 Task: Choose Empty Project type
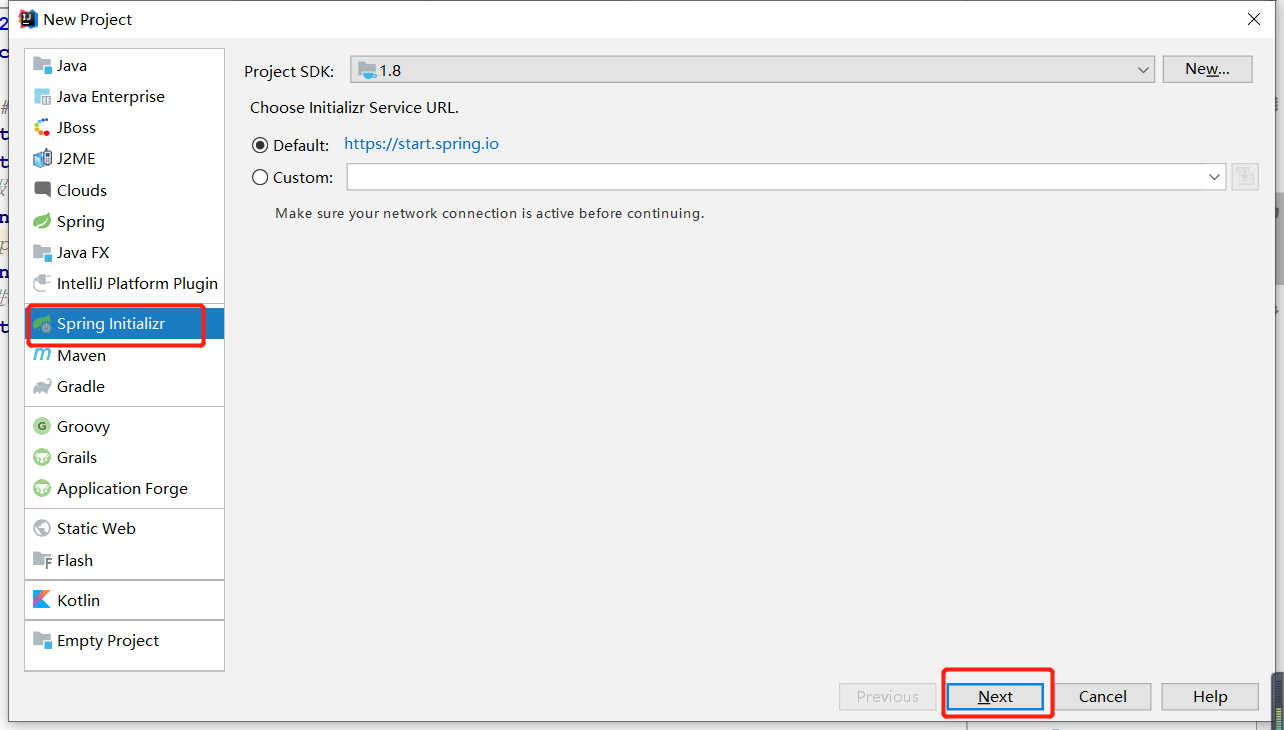124,640
